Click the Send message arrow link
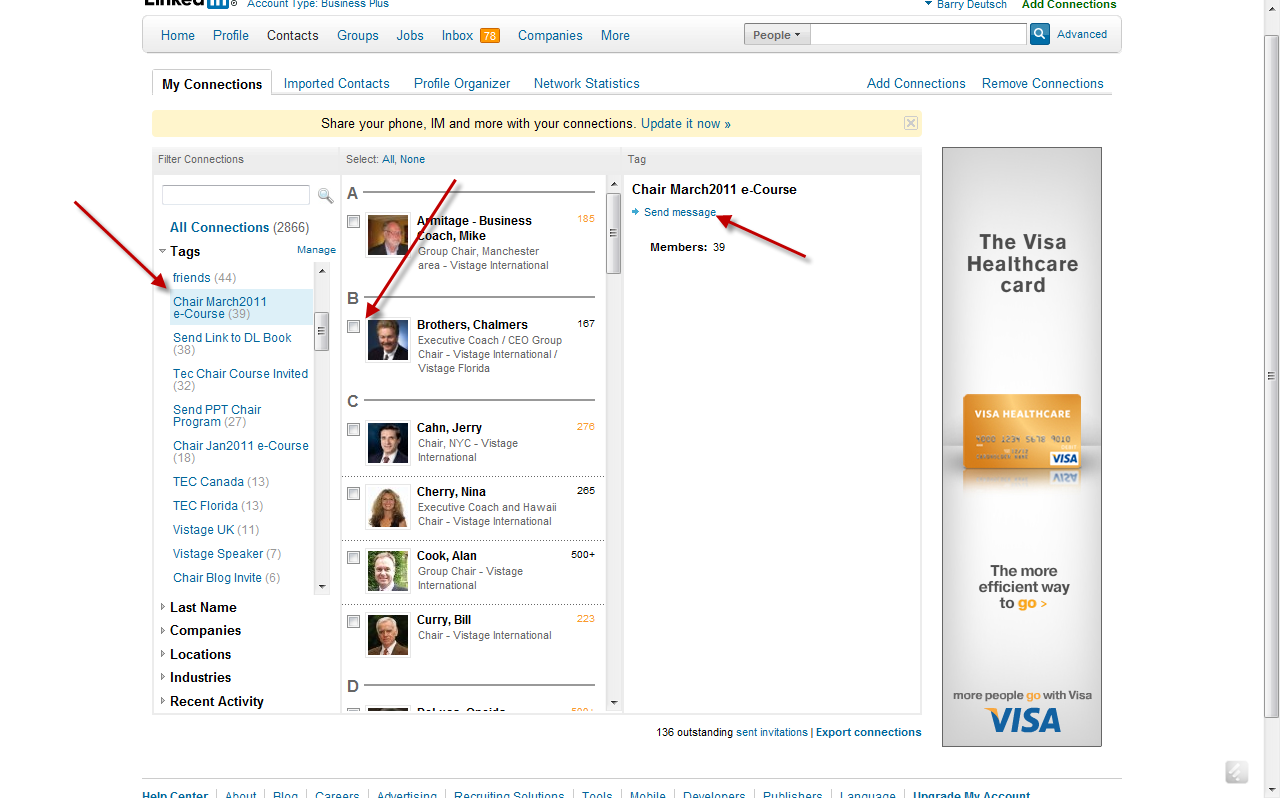Image resolution: width=1280 pixels, height=798 pixels. [679, 212]
